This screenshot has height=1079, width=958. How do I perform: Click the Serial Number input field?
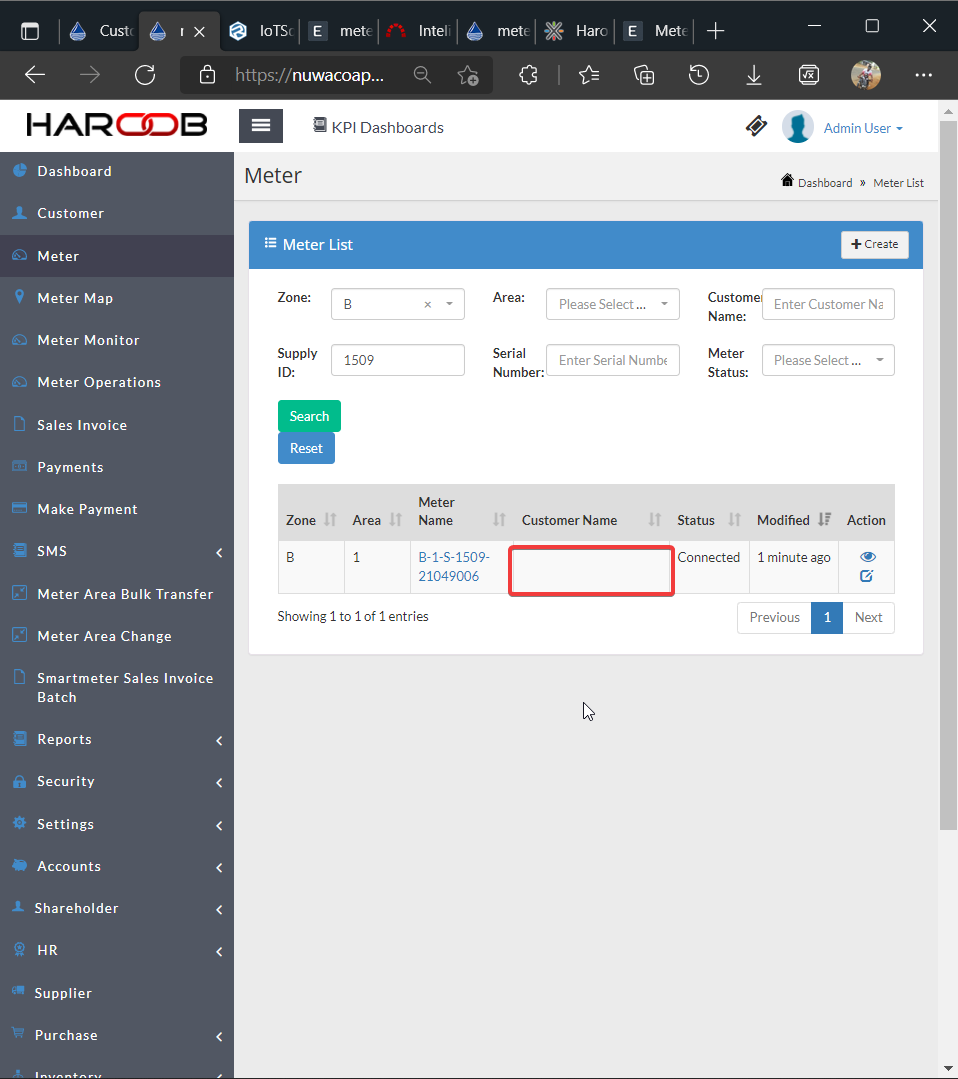(x=613, y=360)
